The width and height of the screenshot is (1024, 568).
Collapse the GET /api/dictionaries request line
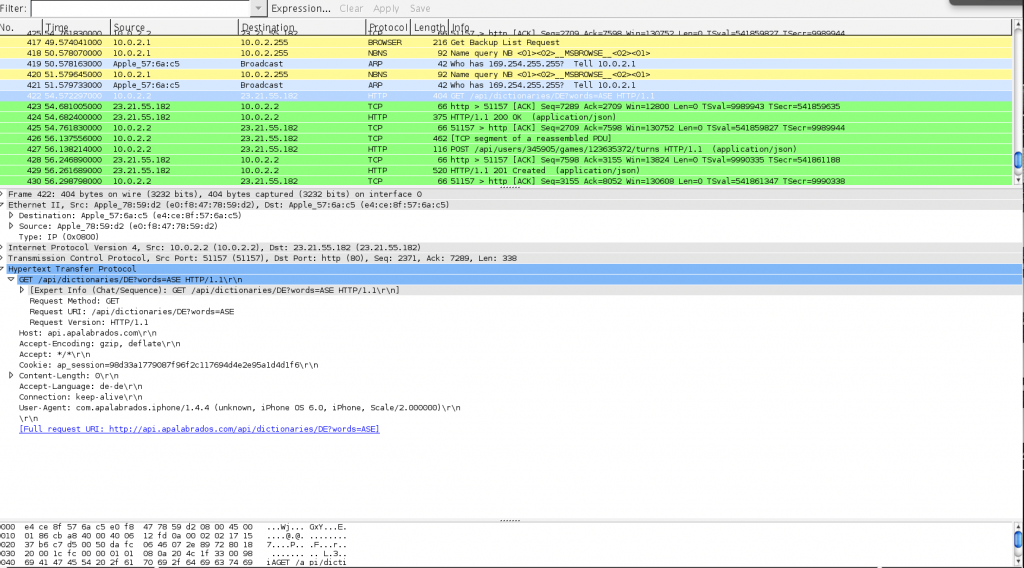(11, 279)
